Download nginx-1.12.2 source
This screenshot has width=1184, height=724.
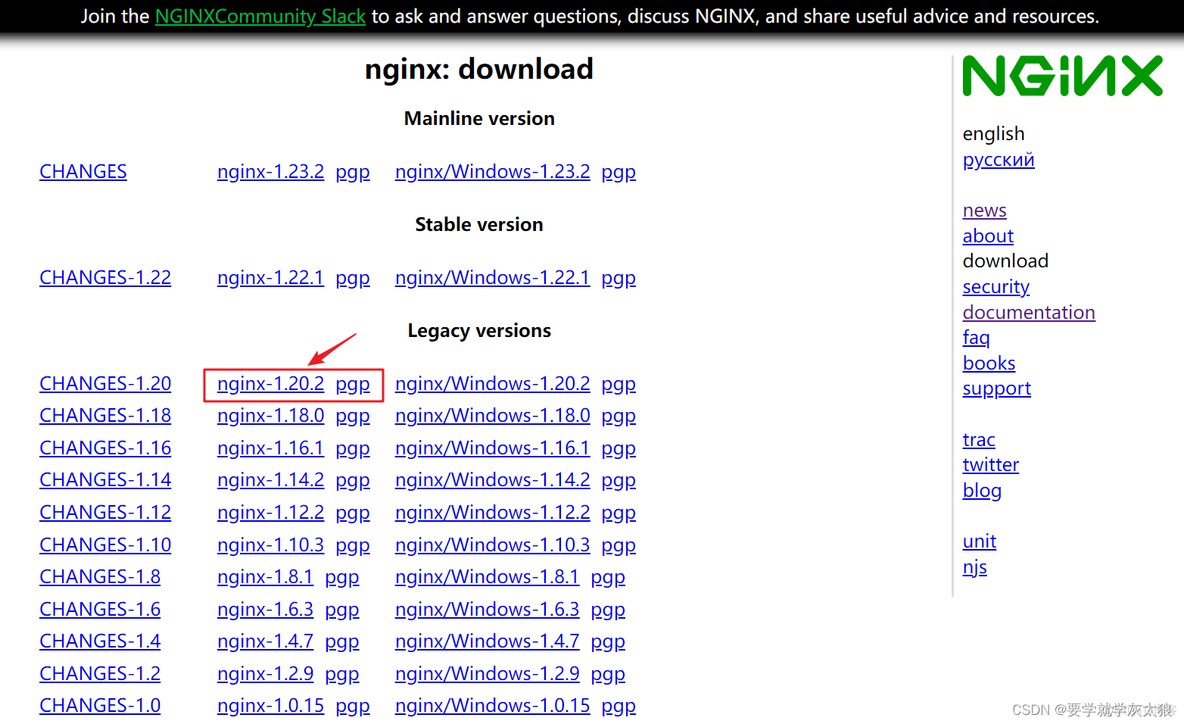click(x=270, y=512)
